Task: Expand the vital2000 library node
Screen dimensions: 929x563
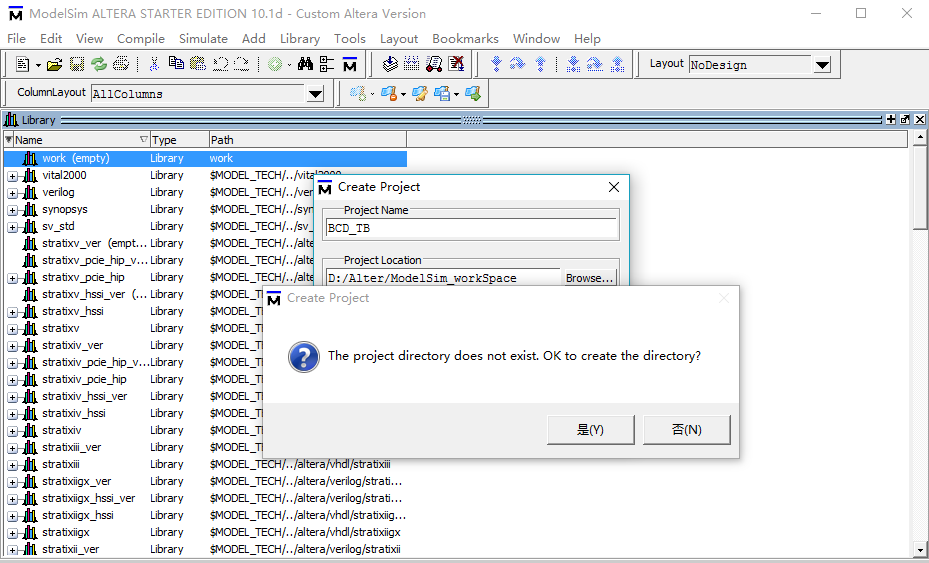Action: pos(12,176)
